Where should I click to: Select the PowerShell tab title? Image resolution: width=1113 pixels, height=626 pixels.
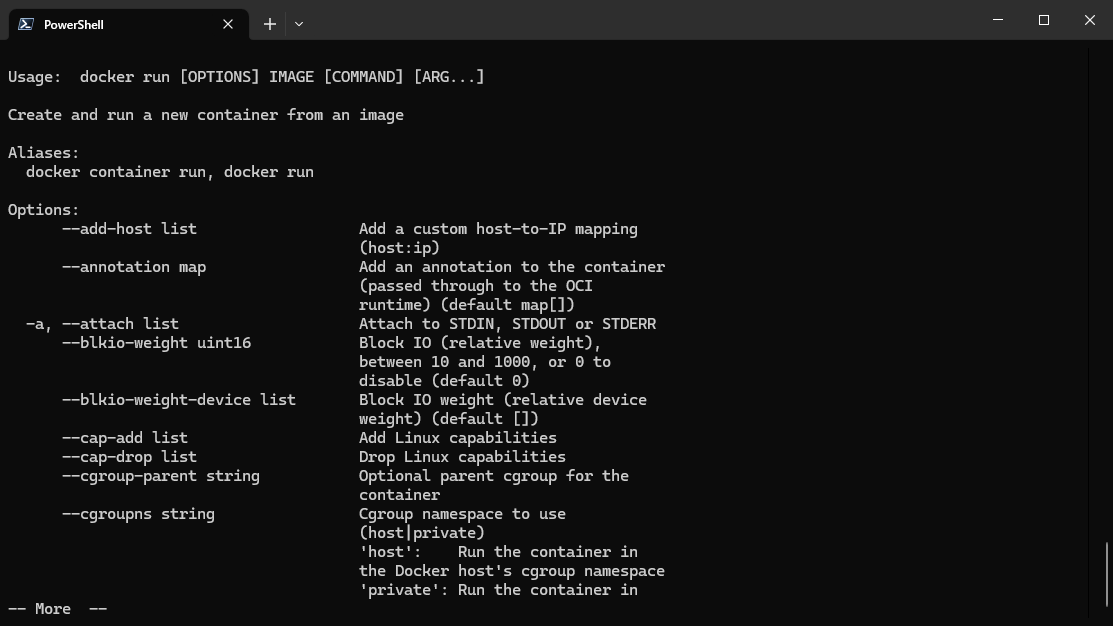(74, 25)
